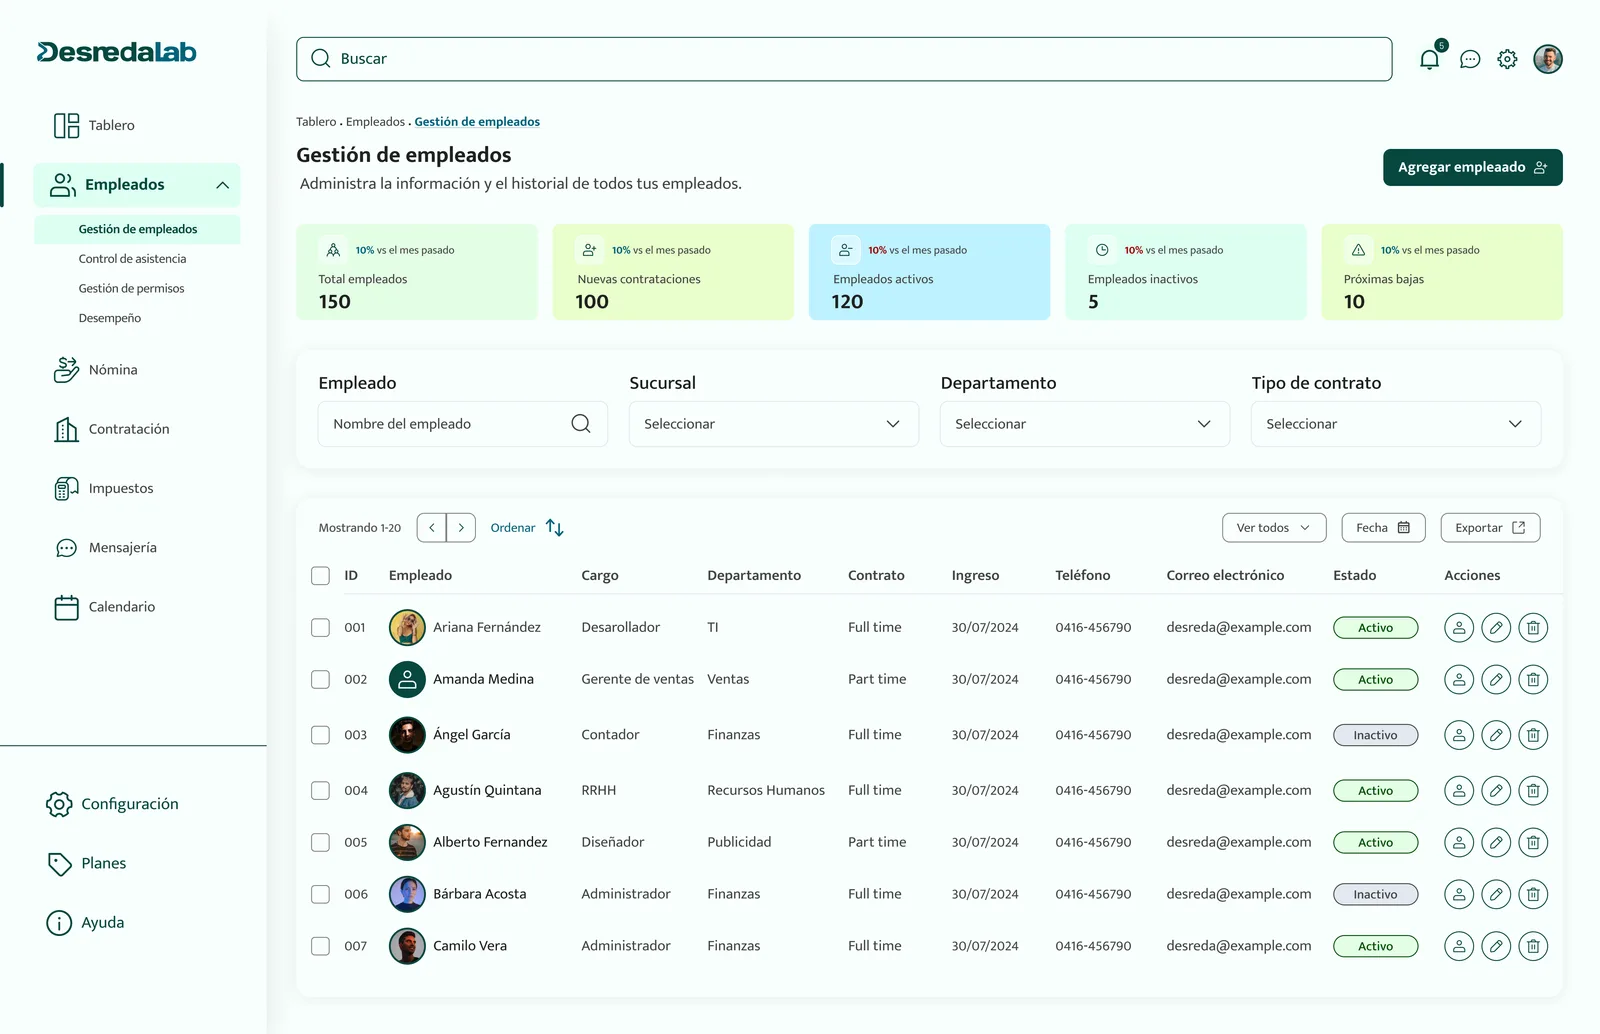Go to previous page of results
This screenshot has height=1034, width=1600.
tap(432, 528)
